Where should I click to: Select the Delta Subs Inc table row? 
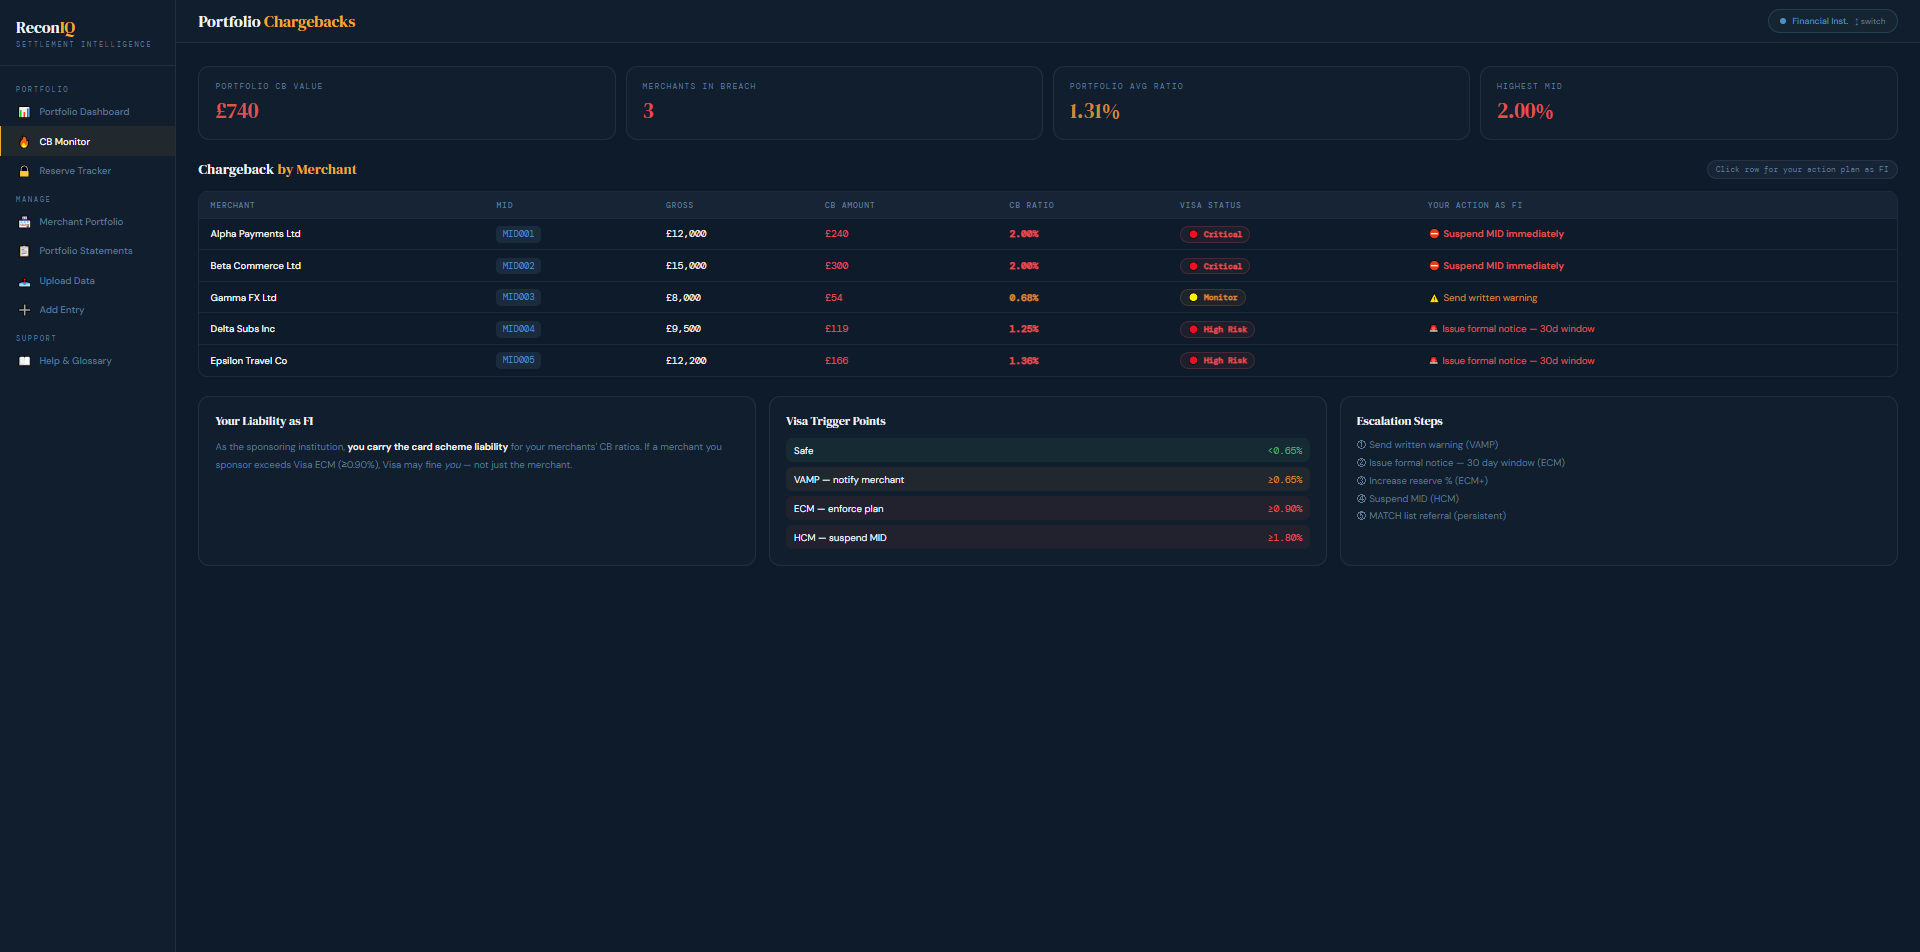point(700,328)
